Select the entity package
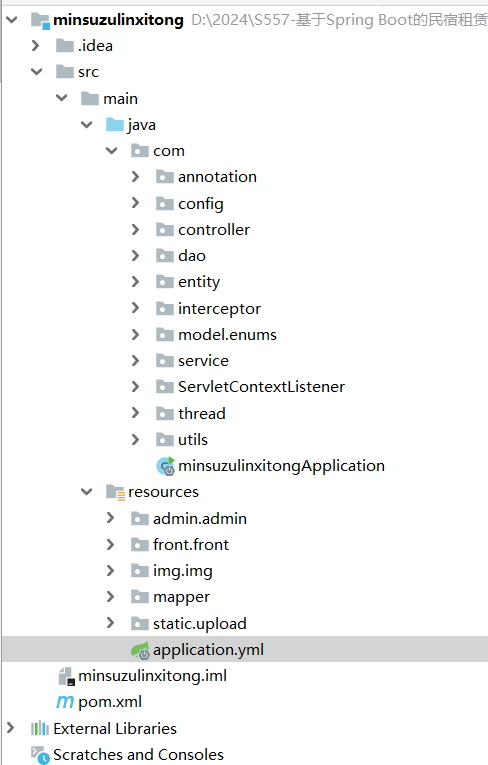Viewport: 488px width, 765px height. click(199, 282)
